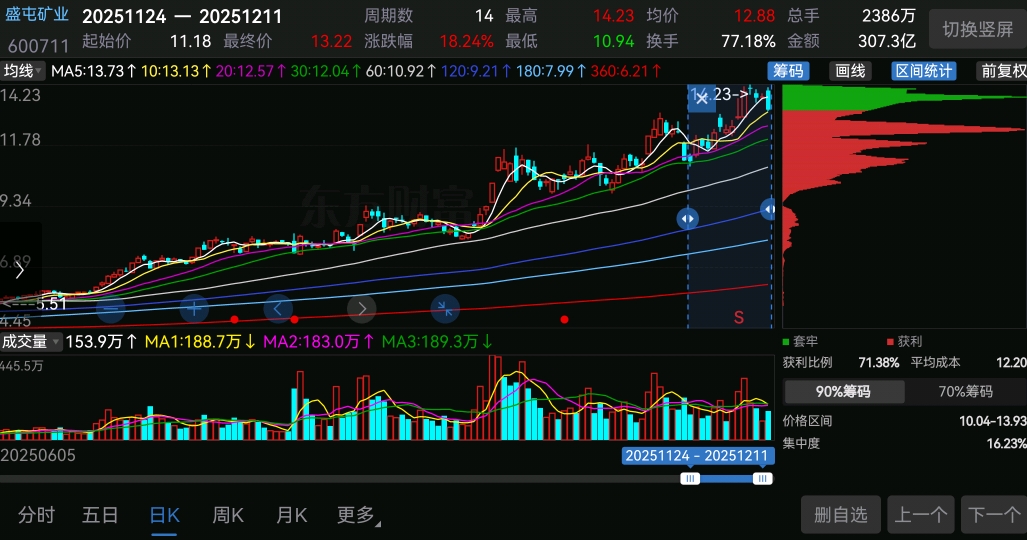
Task: Zoom out the chart with minus icon
Action: click(110, 308)
